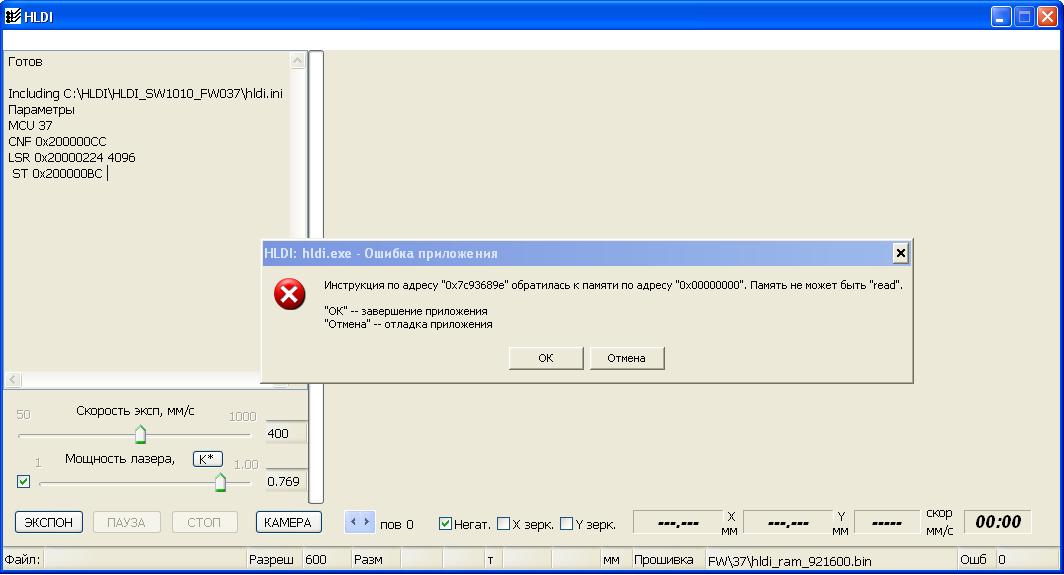Click firmware path FW\37\hldi_ram_921600.bin
The height and width of the screenshot is (575, 1064).
click(789, 561)
